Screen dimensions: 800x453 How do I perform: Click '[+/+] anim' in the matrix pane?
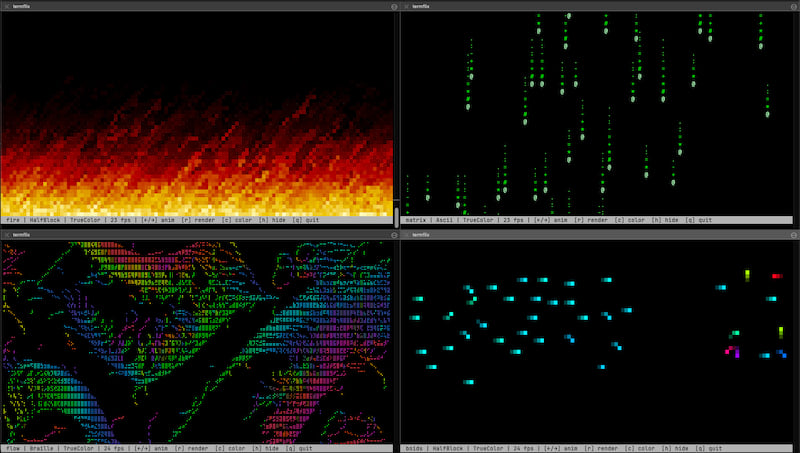[x=551, y=220]
